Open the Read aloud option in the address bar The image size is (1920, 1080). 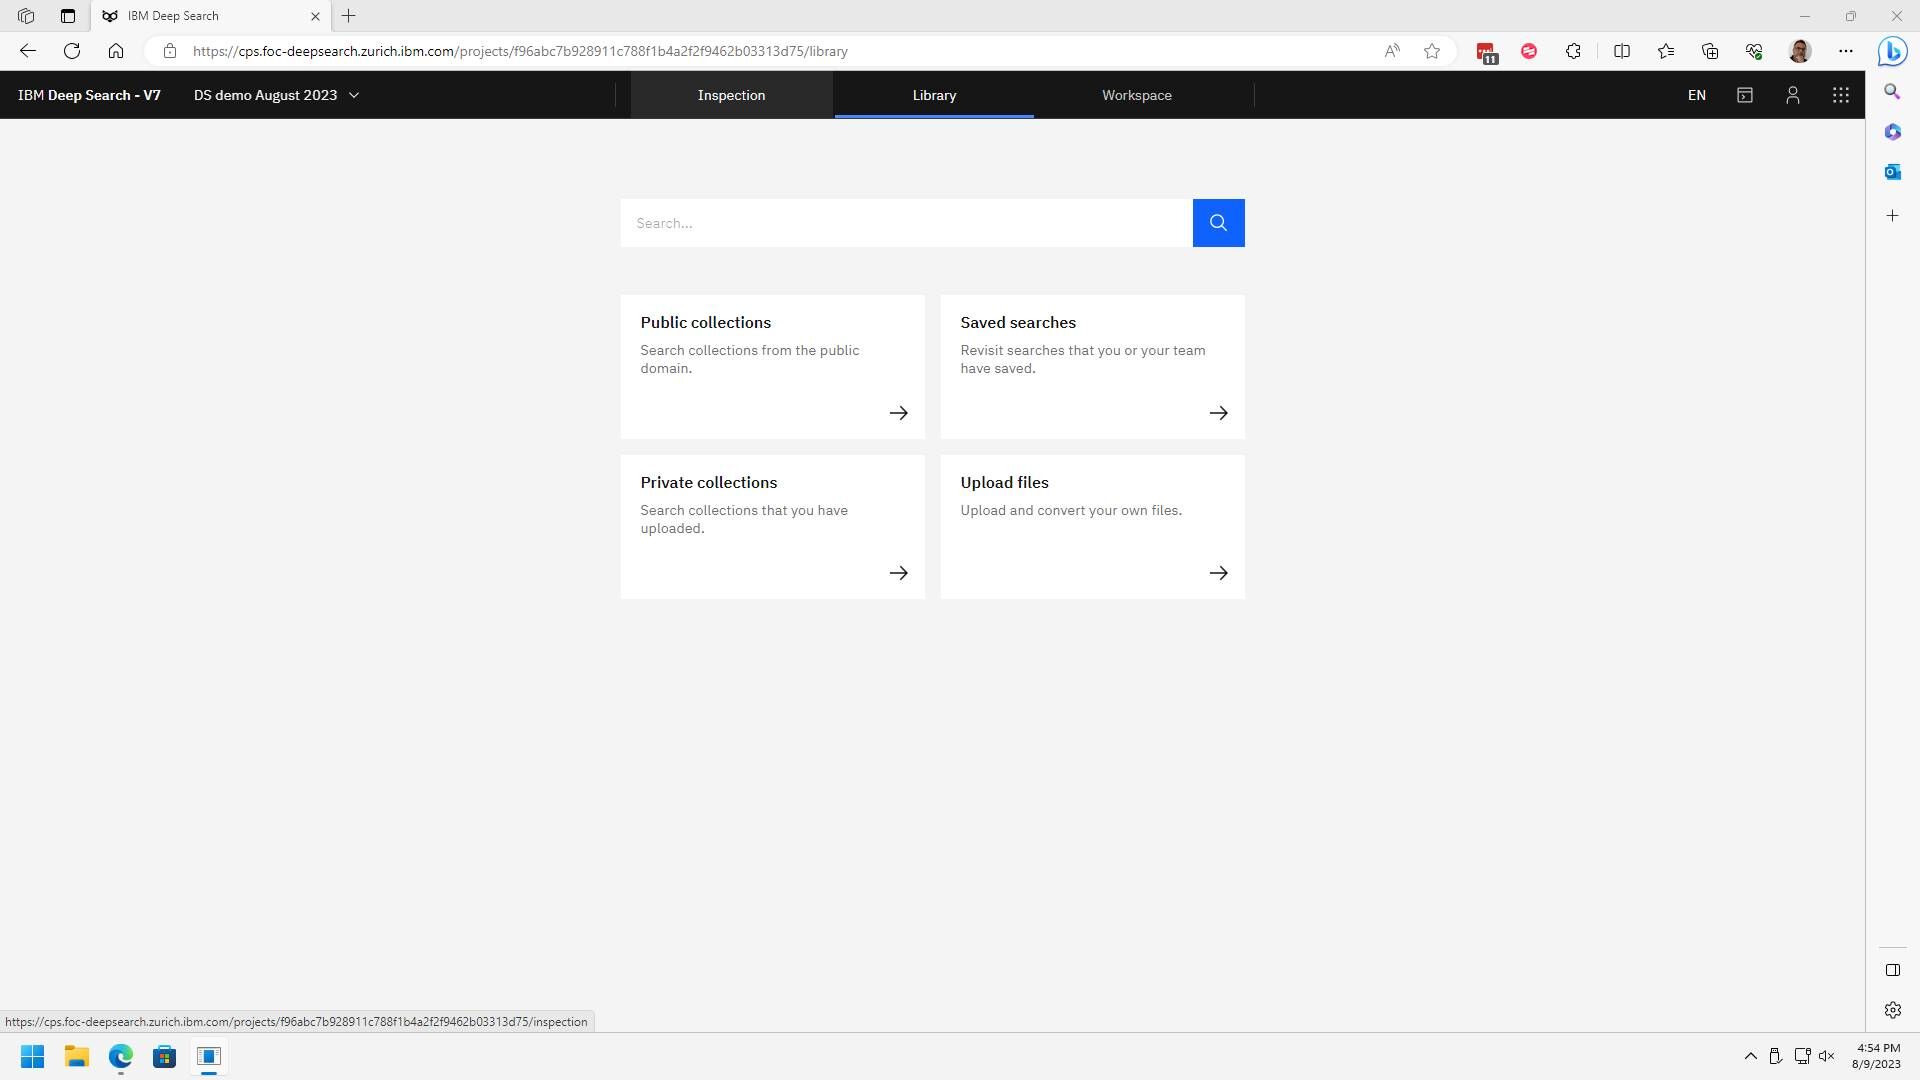[1392, 51]
